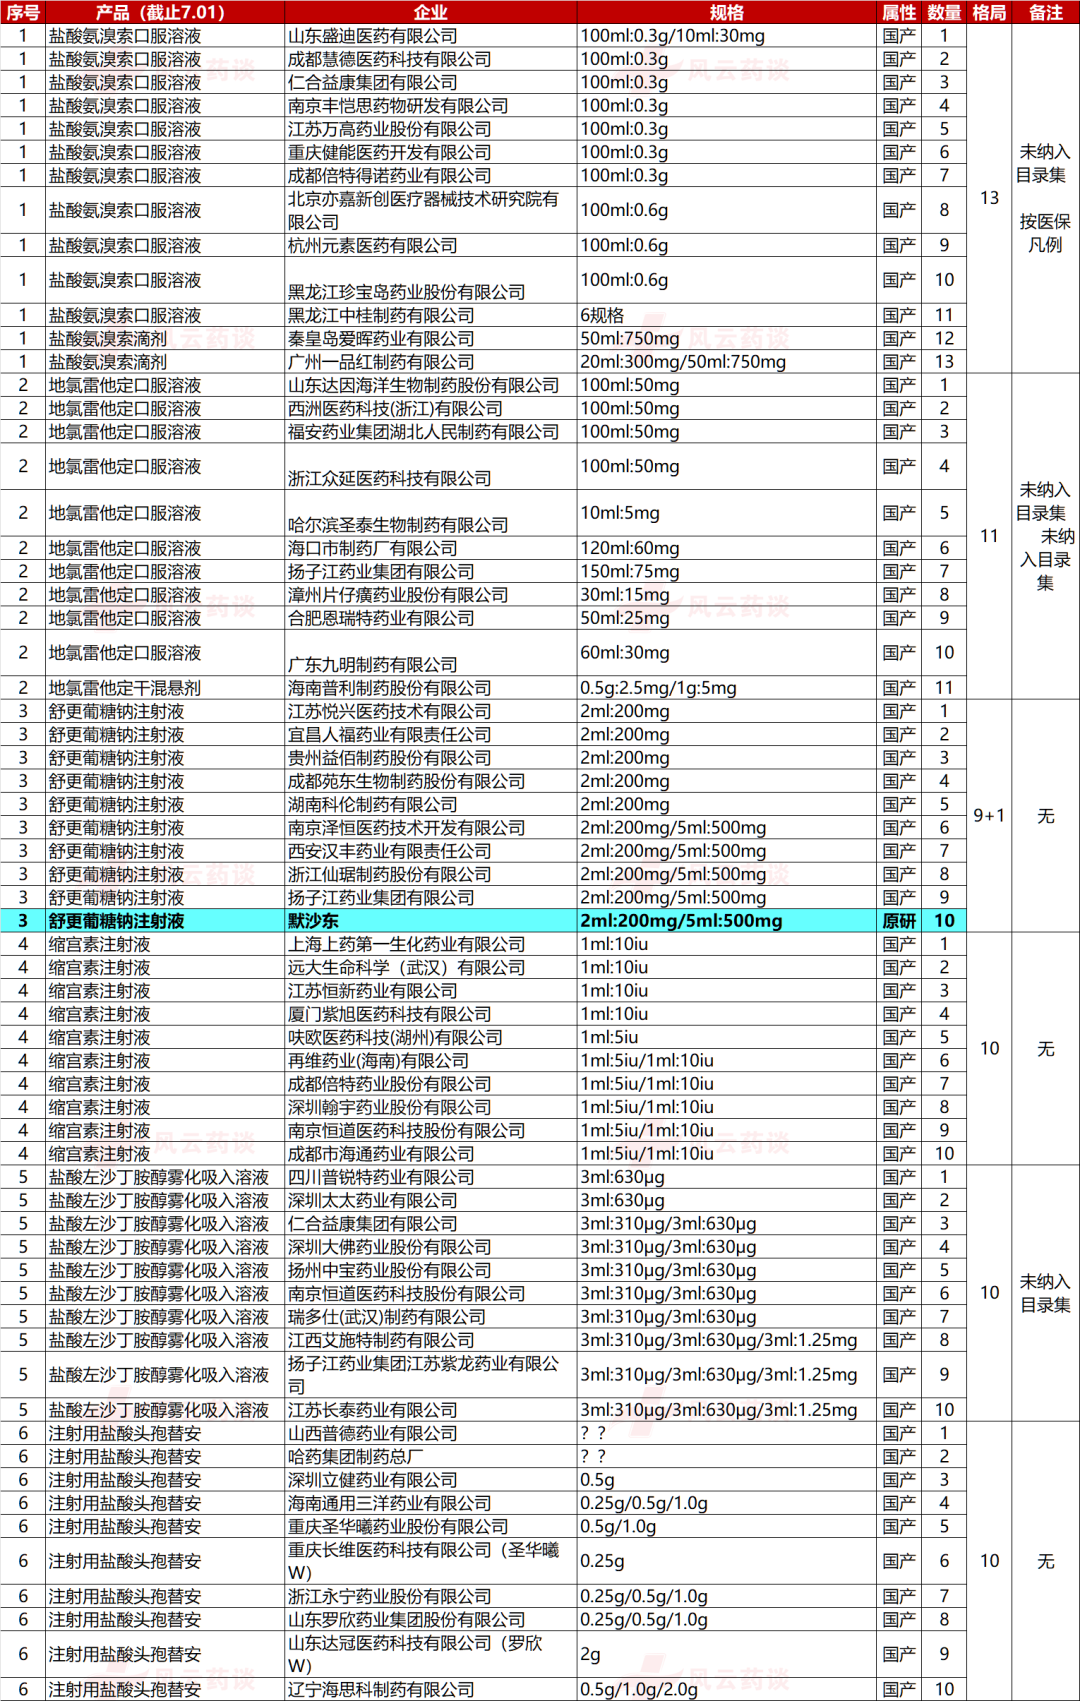The height and width of the screenshot is (1701, 1080).
Task: Select the cell 山东达因海洋生物制药股份有限公司
Action: coord(431,385)
